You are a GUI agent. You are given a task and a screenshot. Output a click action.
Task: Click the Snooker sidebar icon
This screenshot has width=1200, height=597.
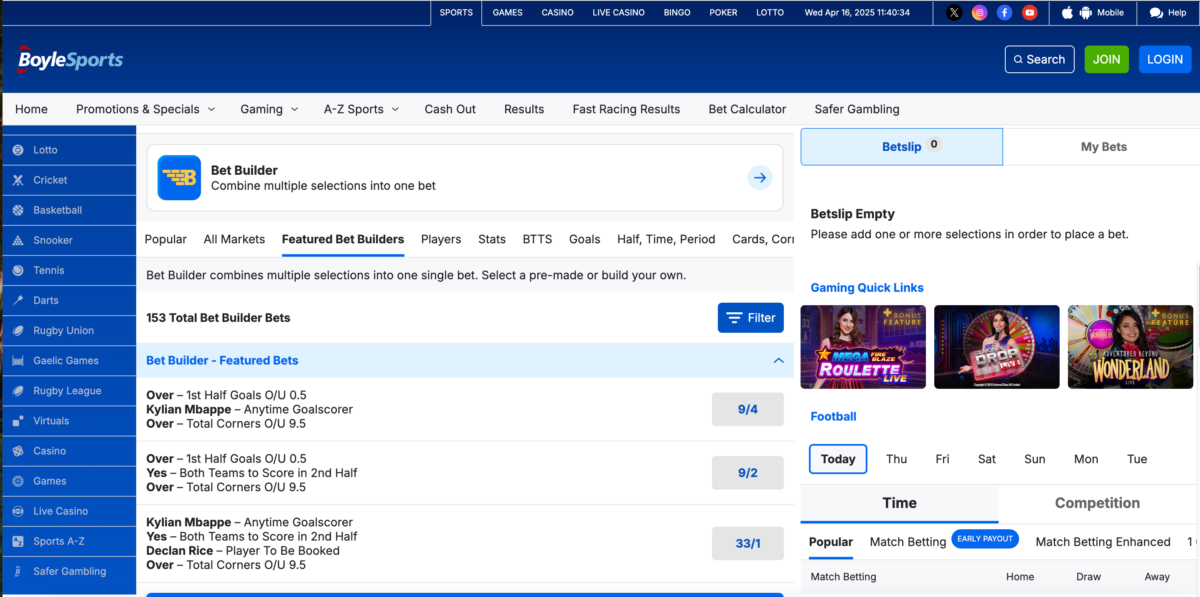point(18,240)
